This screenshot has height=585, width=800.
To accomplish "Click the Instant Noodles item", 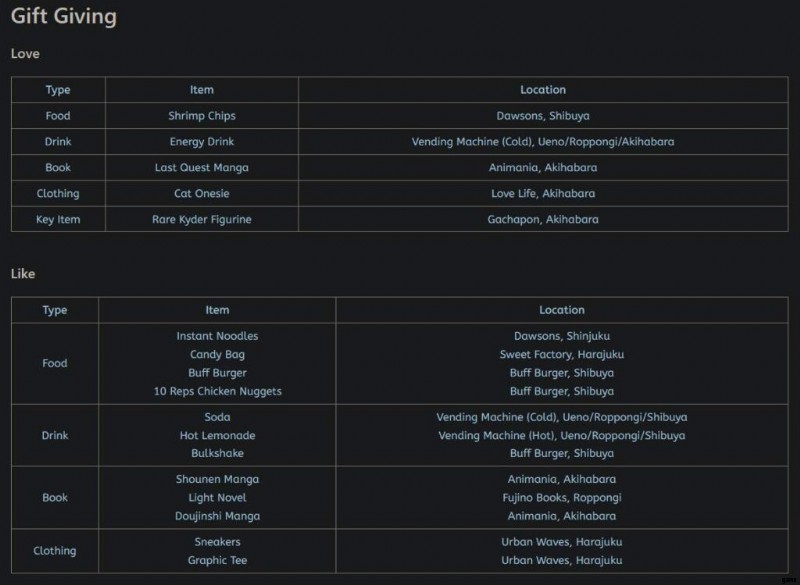I will click(x=217, y=336).
